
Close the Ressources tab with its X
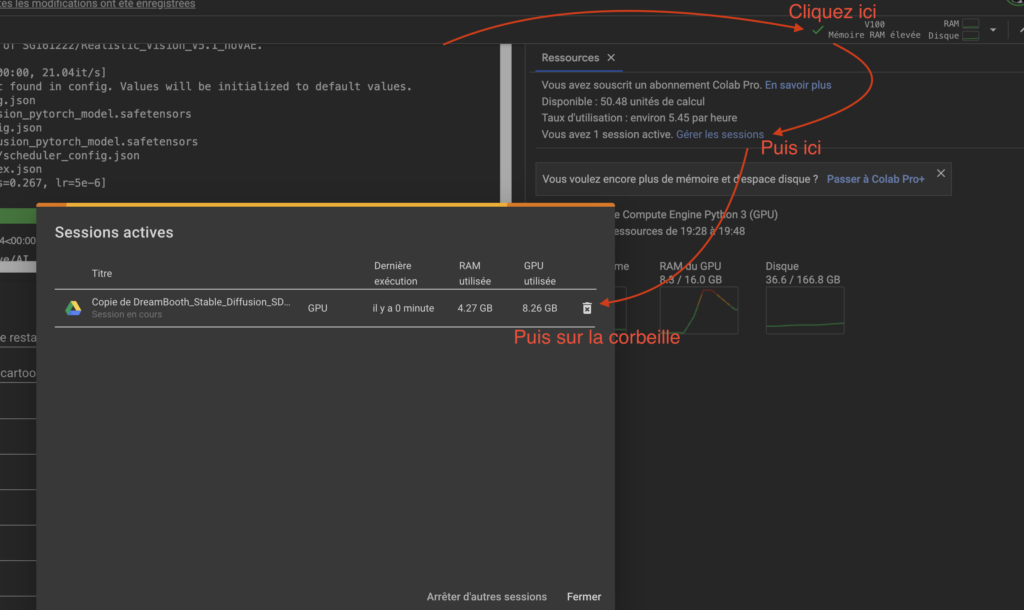pos(611,57)
